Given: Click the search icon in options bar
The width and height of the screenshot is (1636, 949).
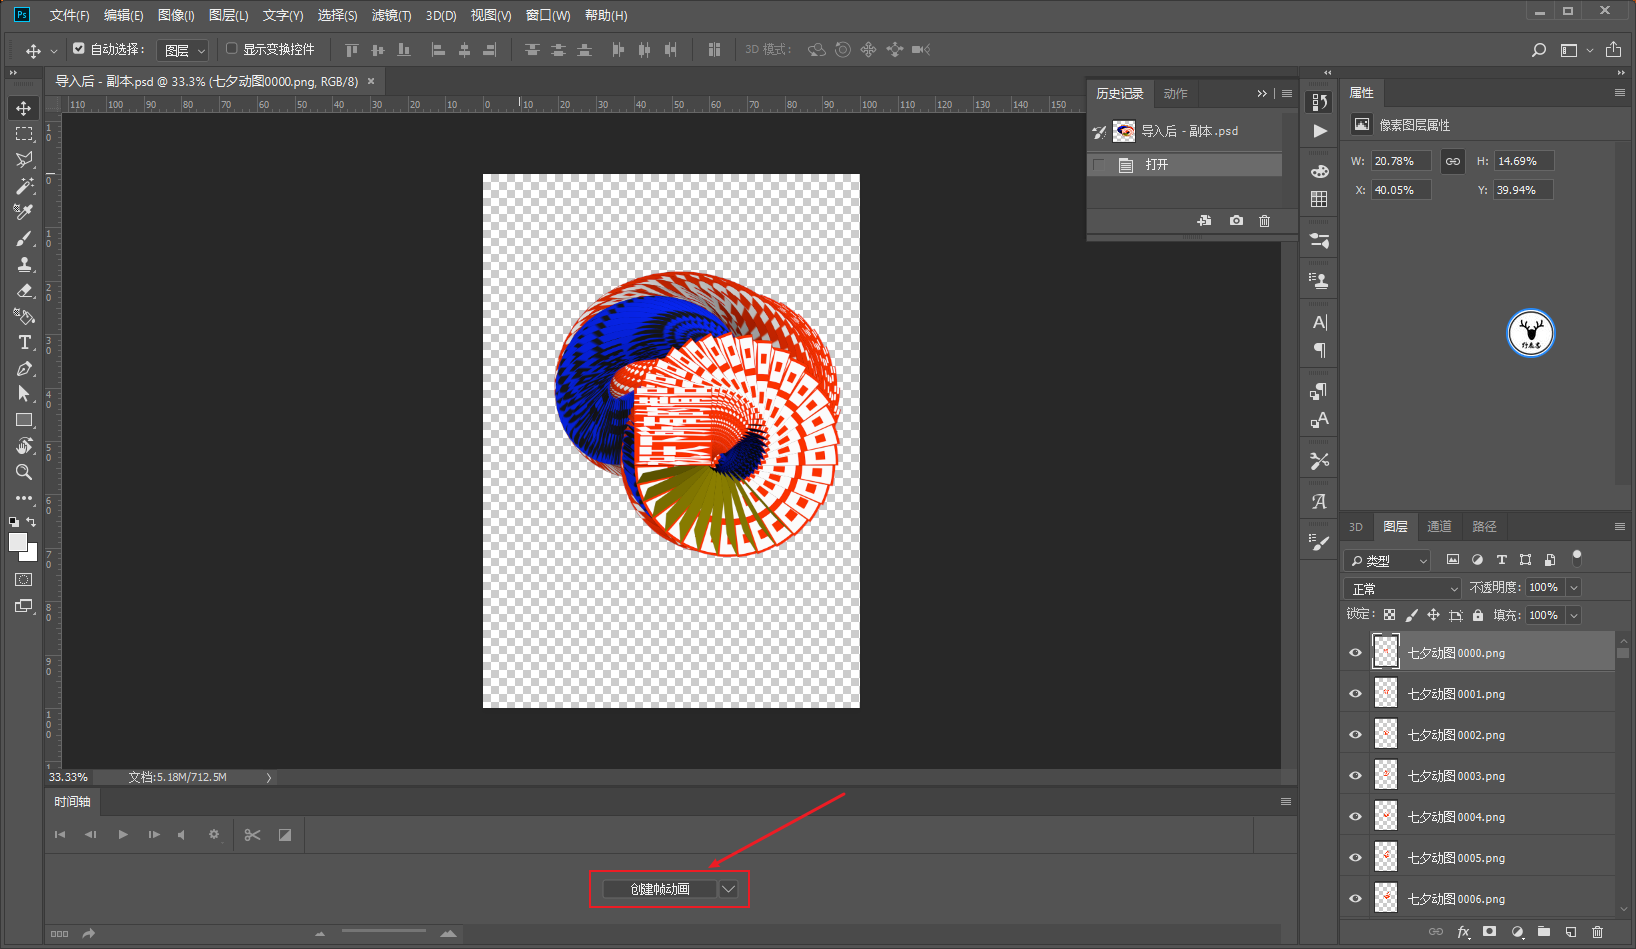Looking at the screenshot, I should 1539,50.
